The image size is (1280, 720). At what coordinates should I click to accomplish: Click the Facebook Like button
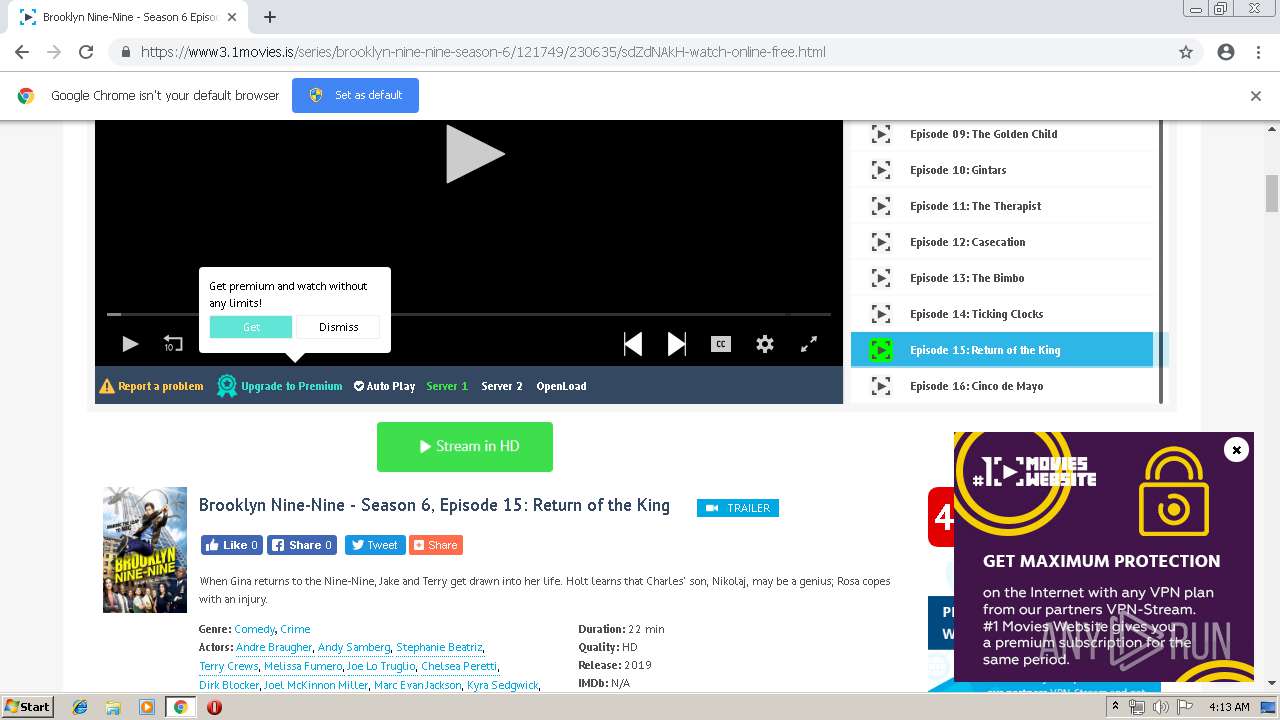click(x=232, y=545)
